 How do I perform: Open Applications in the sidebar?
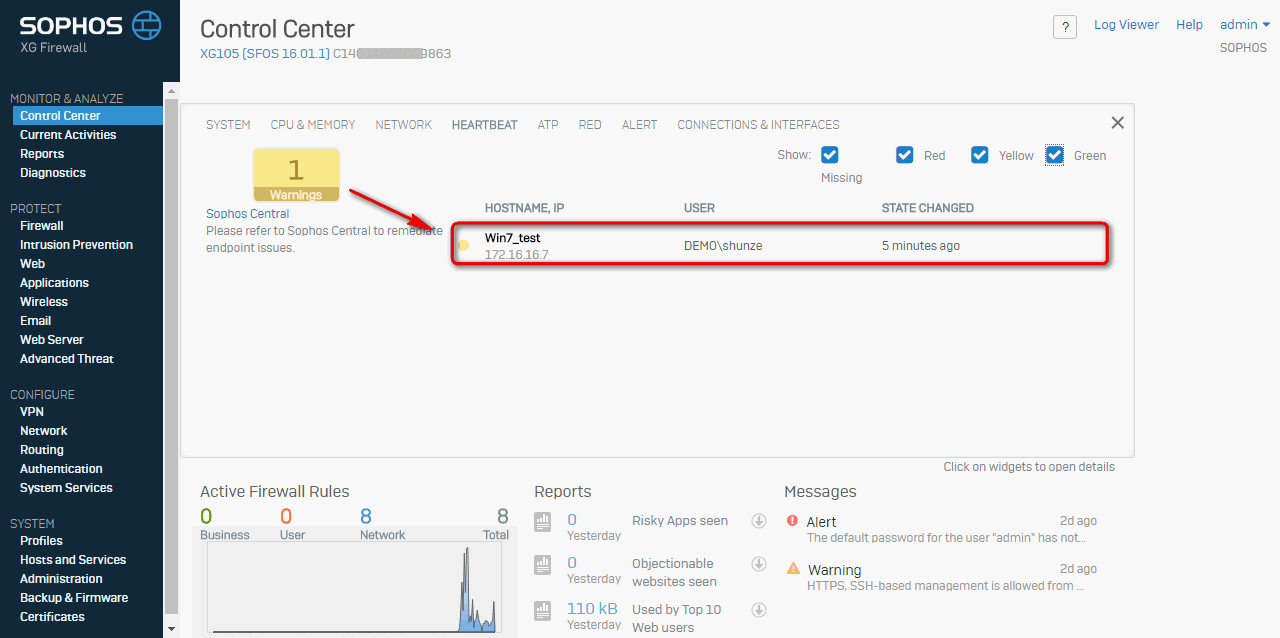coord(55,283)
